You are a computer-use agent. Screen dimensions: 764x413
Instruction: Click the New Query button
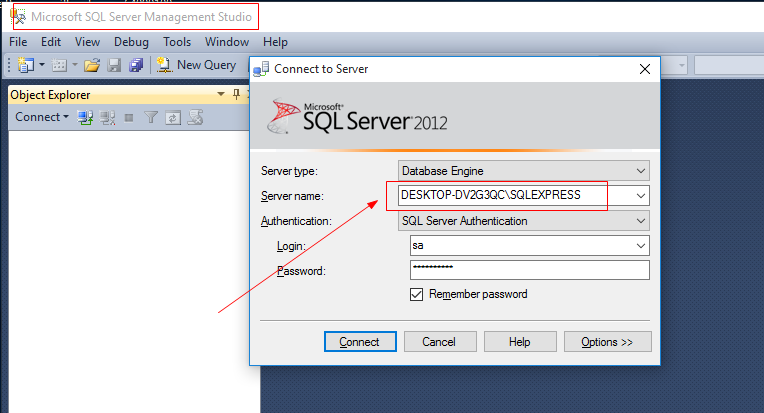point(196,65)
